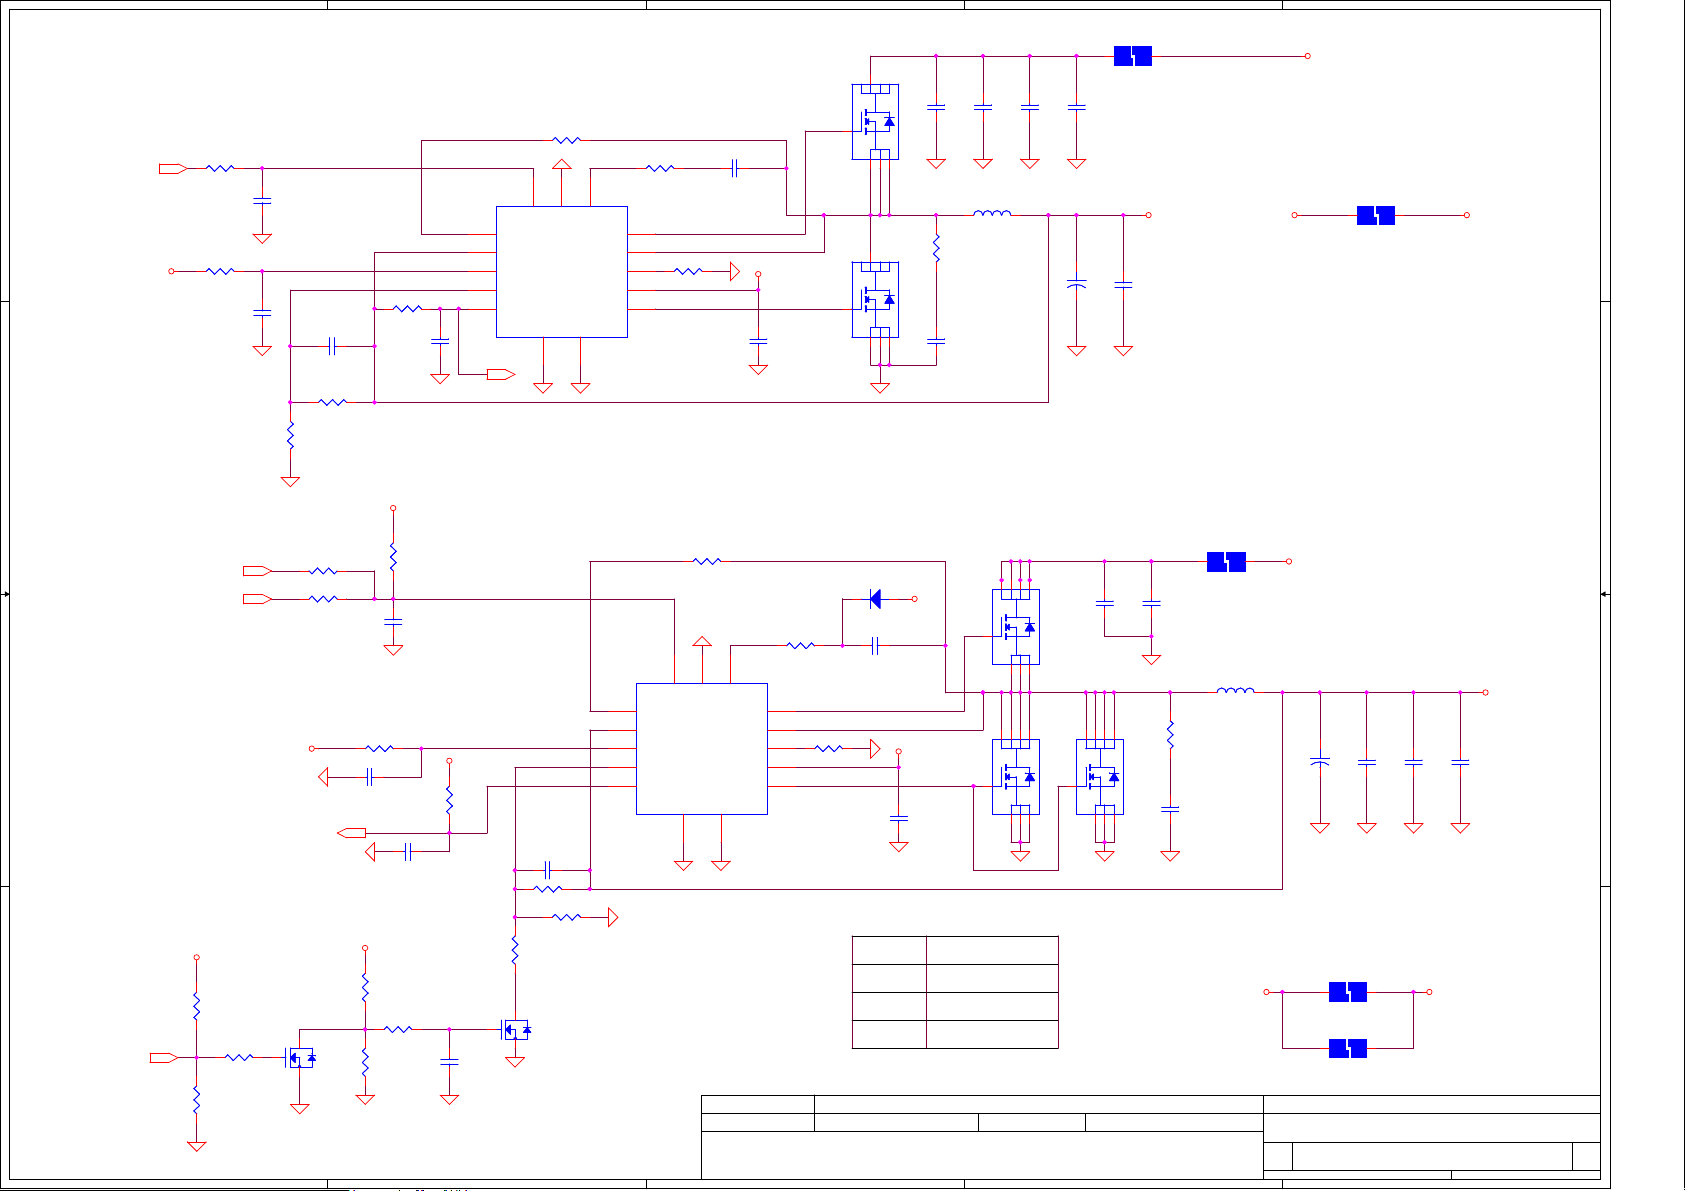This screenshot has height=1191, width=1685.
Task: Select the polarized capacitor on upper converter output
Action: click(x=1076, y=284)
